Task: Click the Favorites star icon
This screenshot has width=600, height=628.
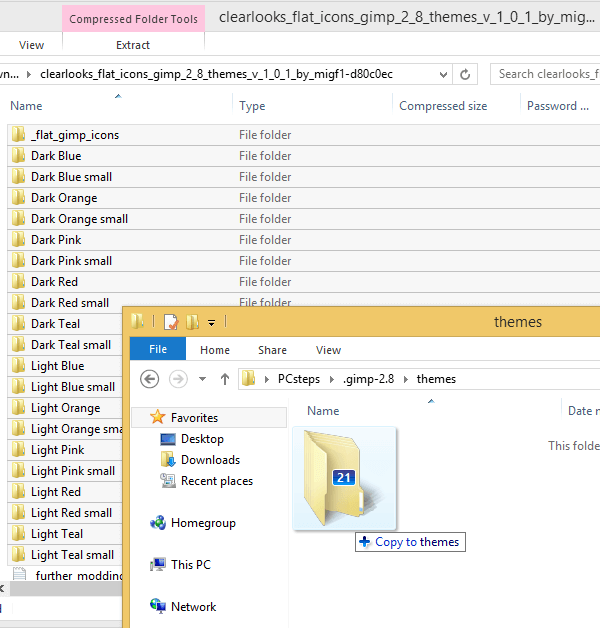Action: coord(157,417)
